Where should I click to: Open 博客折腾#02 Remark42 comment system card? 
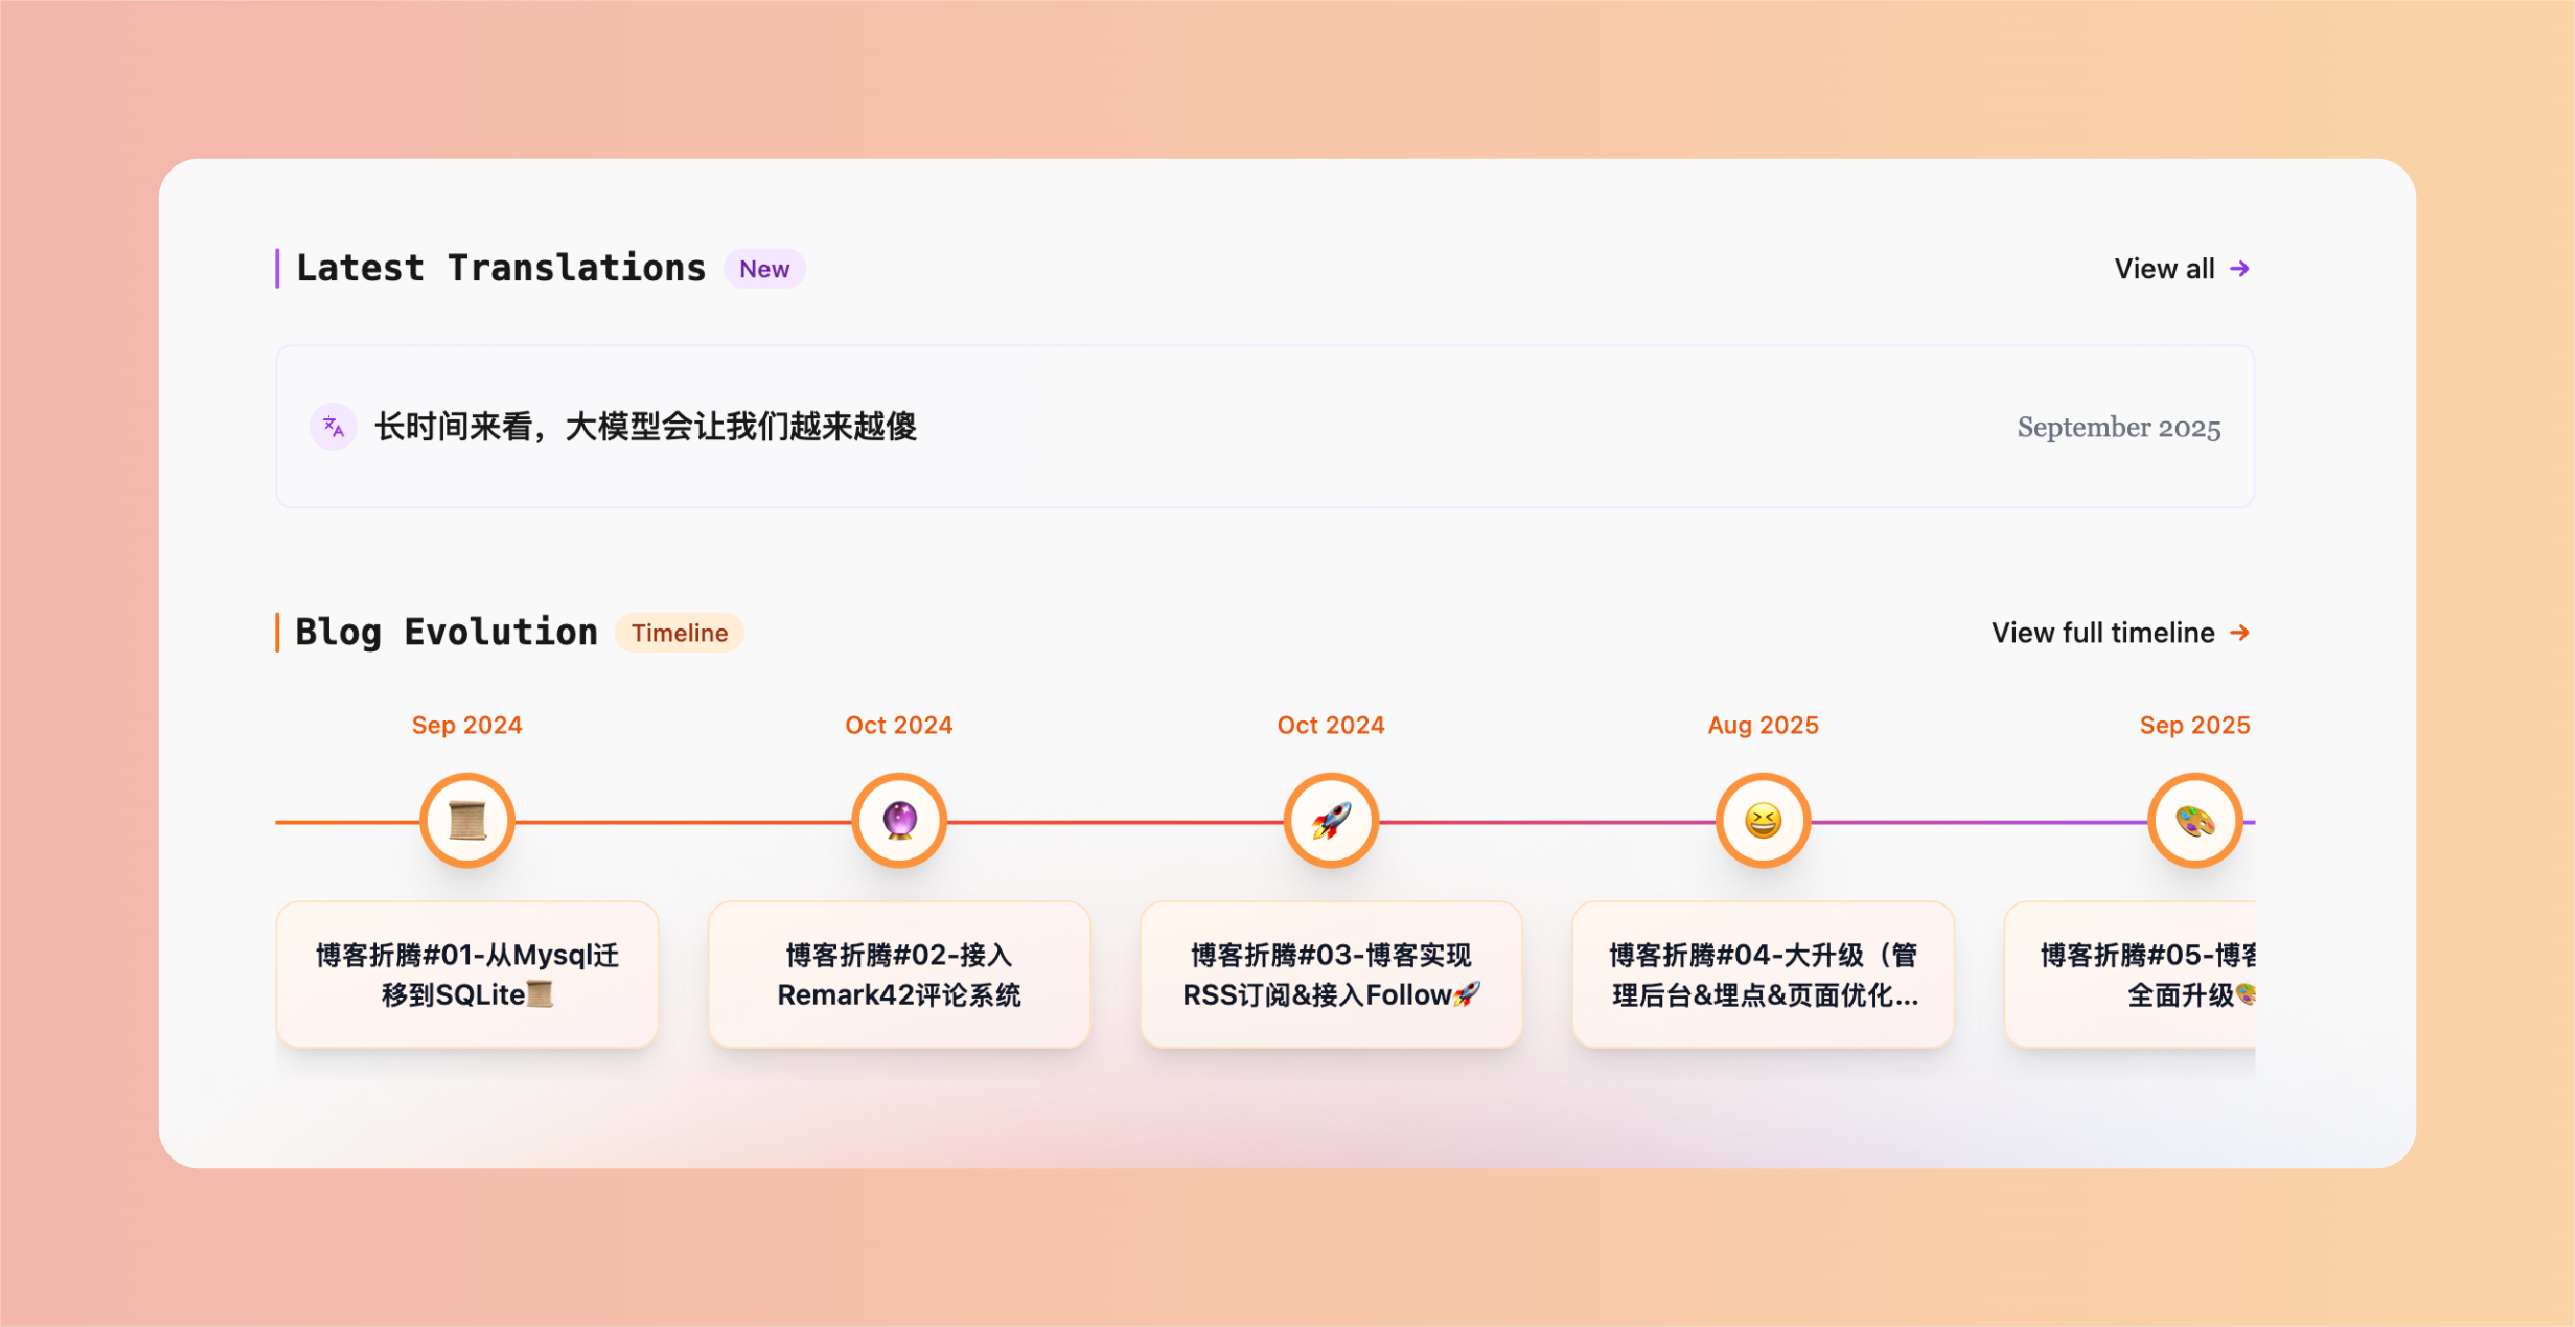899,974
